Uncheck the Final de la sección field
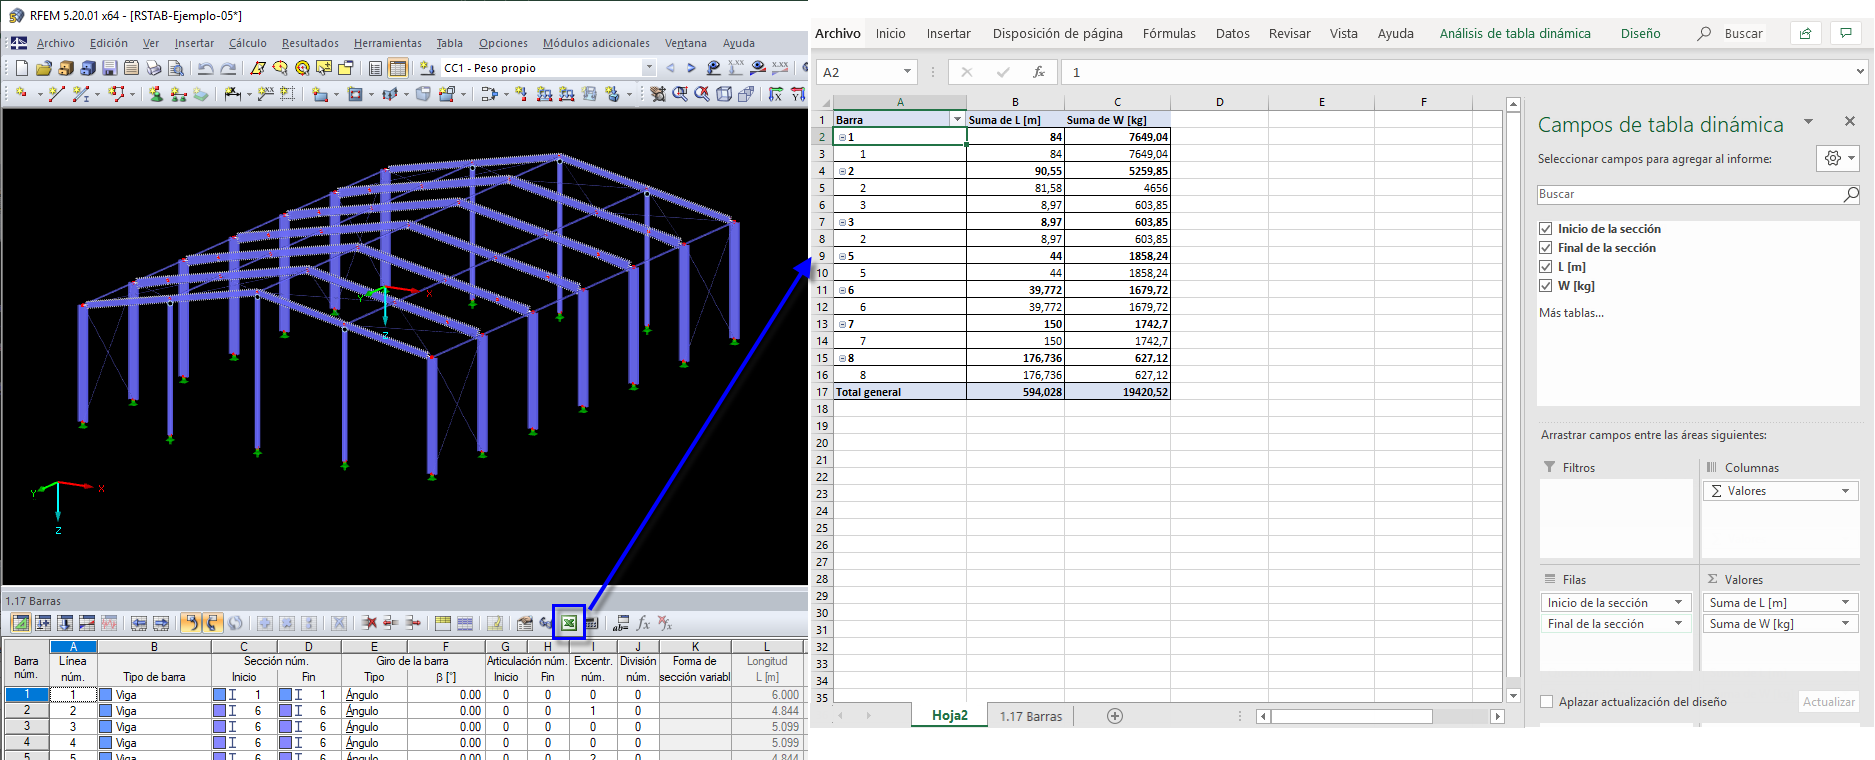 1546,248
